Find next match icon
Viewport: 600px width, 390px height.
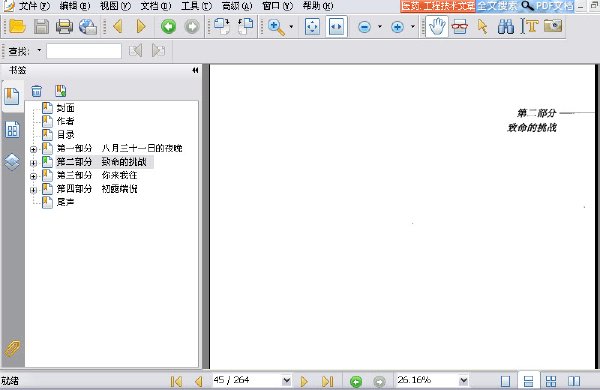158,51
